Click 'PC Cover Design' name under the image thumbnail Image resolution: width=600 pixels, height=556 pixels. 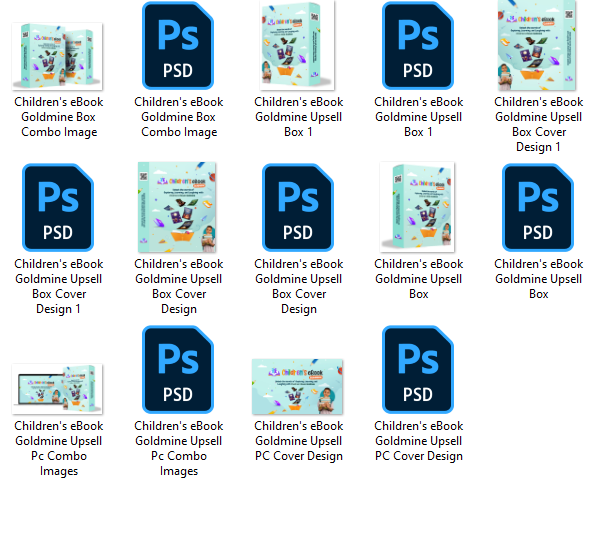[298, 441]
